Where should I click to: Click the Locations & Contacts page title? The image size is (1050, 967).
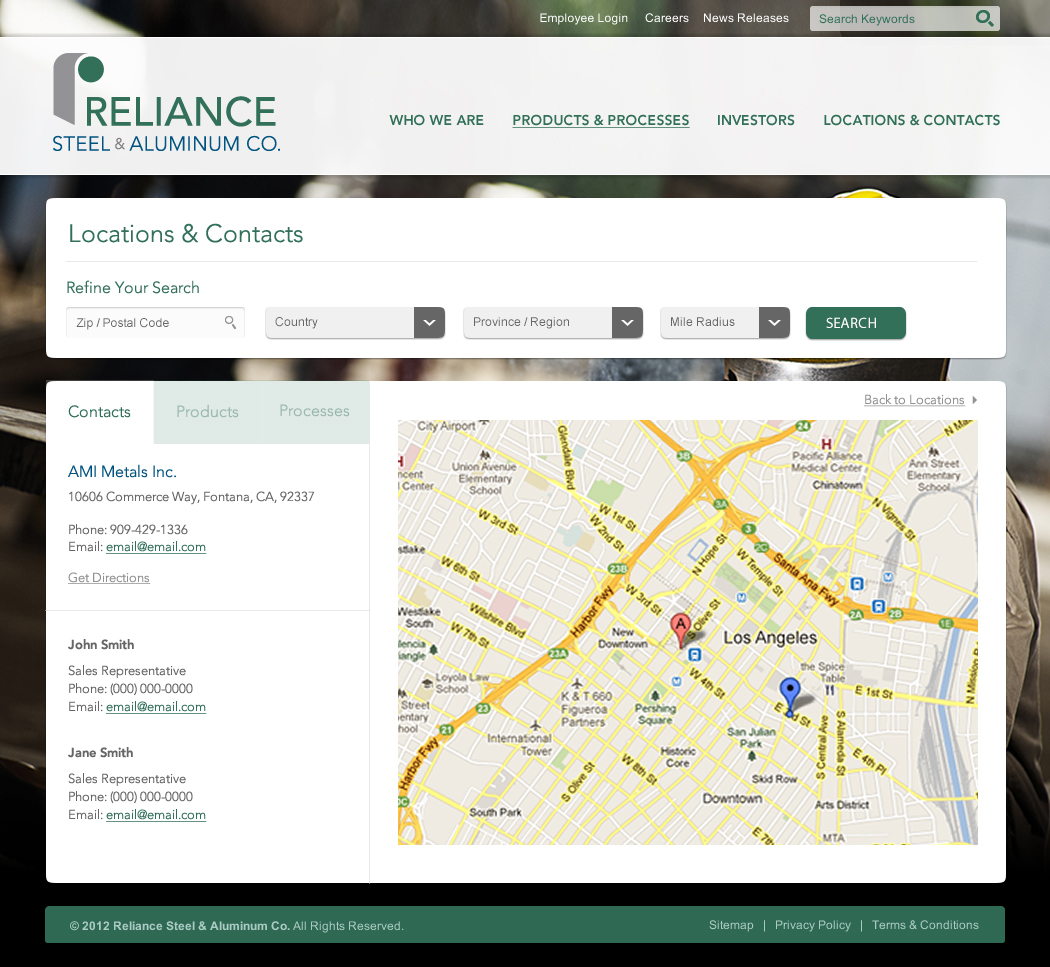185,234
